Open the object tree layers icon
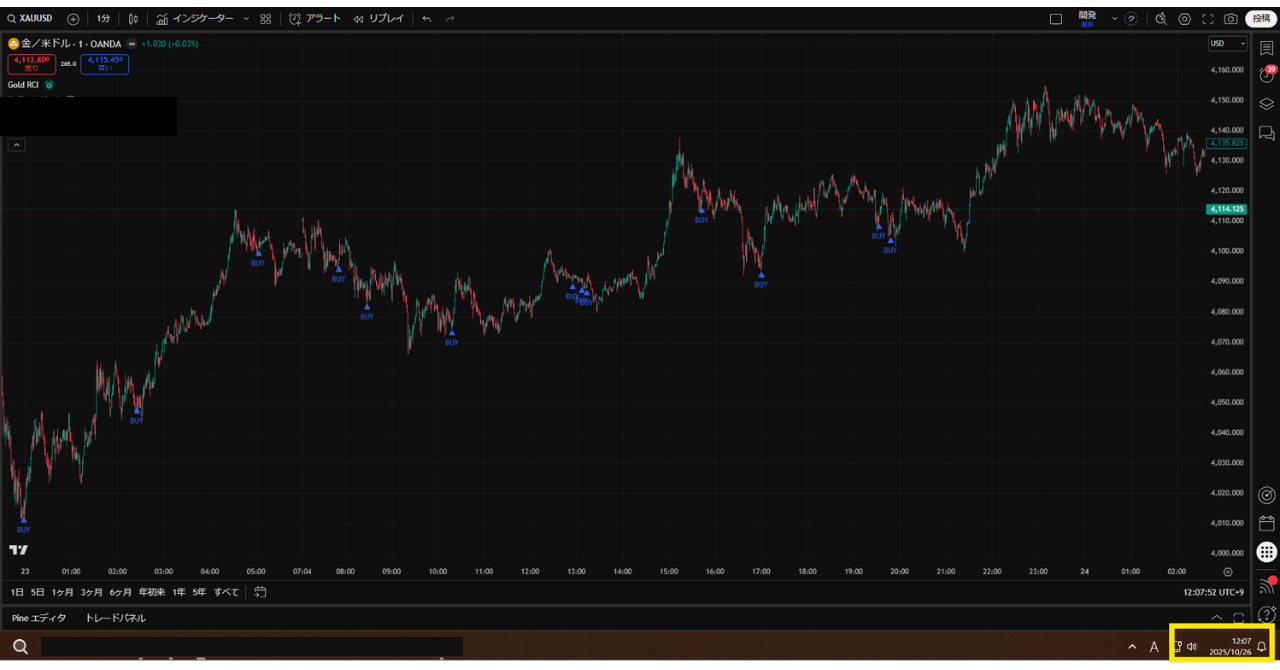The image size is (1280, 670). pyautogui.click(x=1266, y=104)
